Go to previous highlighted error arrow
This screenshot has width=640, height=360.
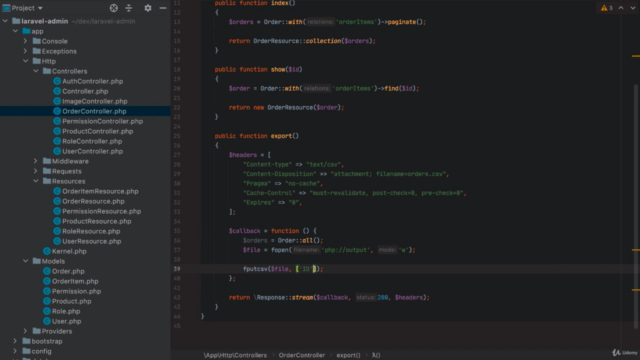pyautogui.click(x=621, y=8)
